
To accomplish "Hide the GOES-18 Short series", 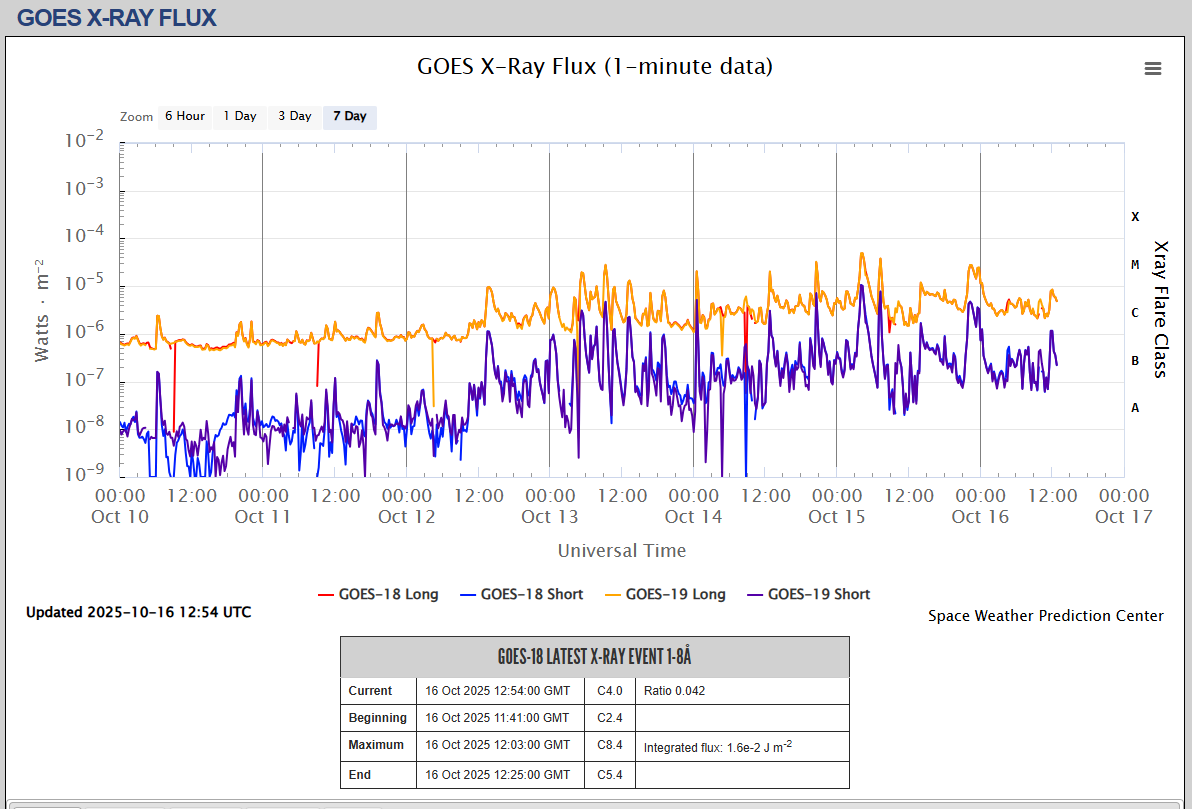I will point(521,594).
